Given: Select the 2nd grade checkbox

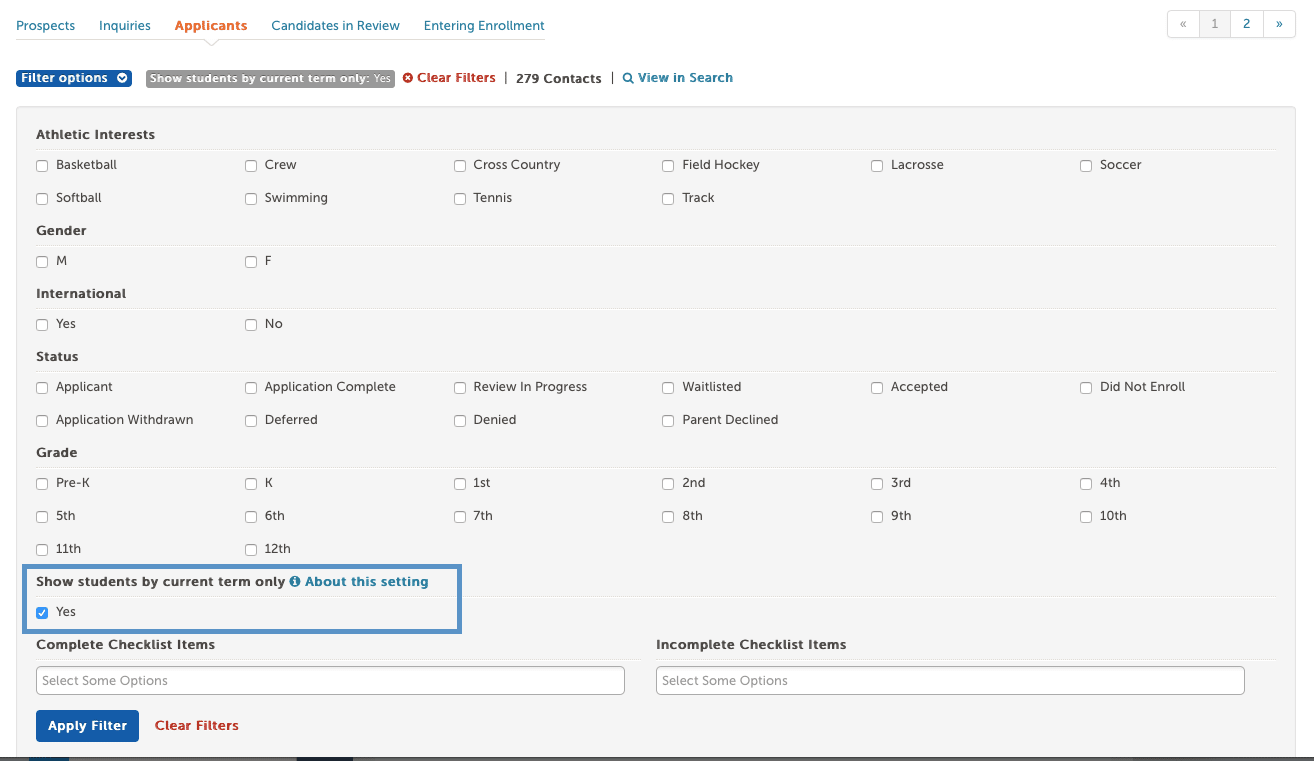Looking at the screenshot, I should pos(668,484).
